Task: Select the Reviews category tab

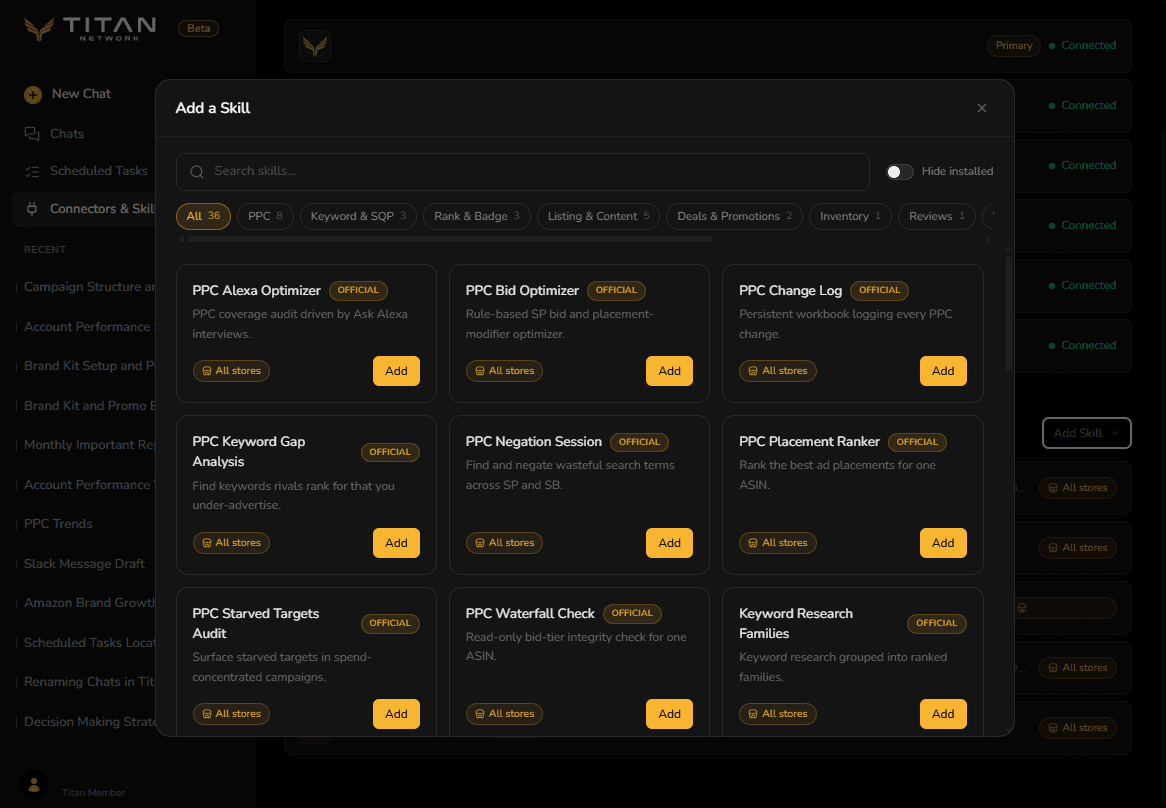Action: point(936,216)
